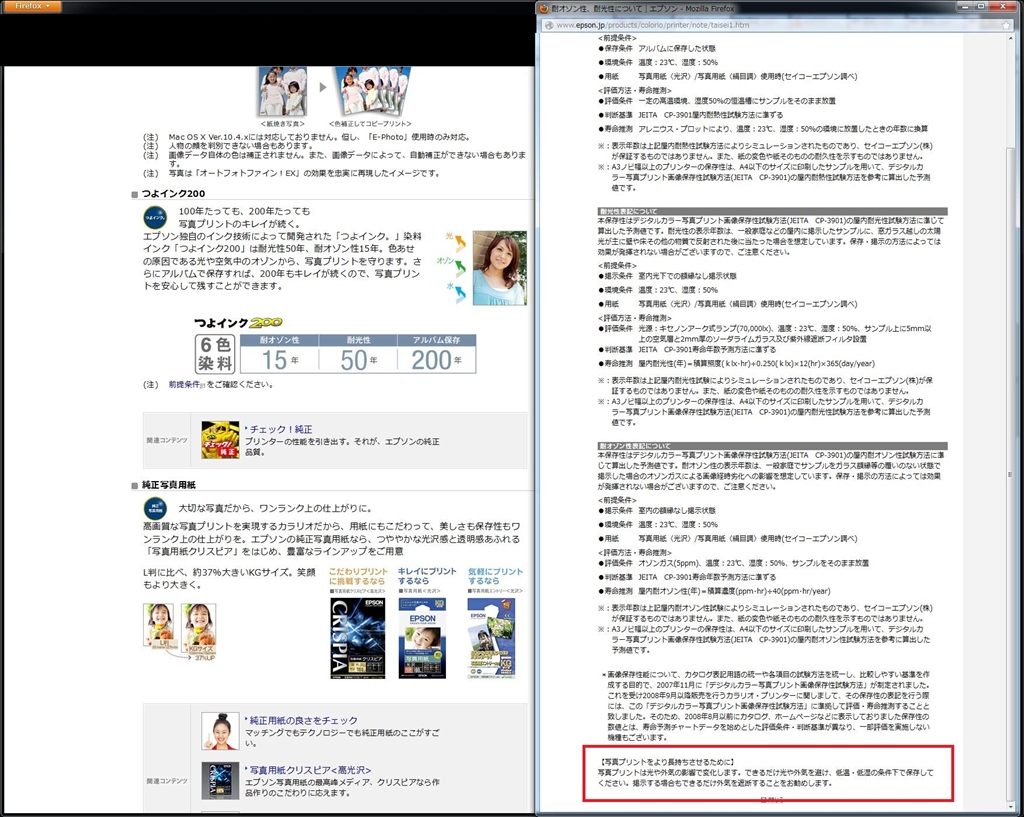The height and width of the screenshot is (817, 1024).
Task: Open the orange Firefox menu button
Action: pos(31,6)
